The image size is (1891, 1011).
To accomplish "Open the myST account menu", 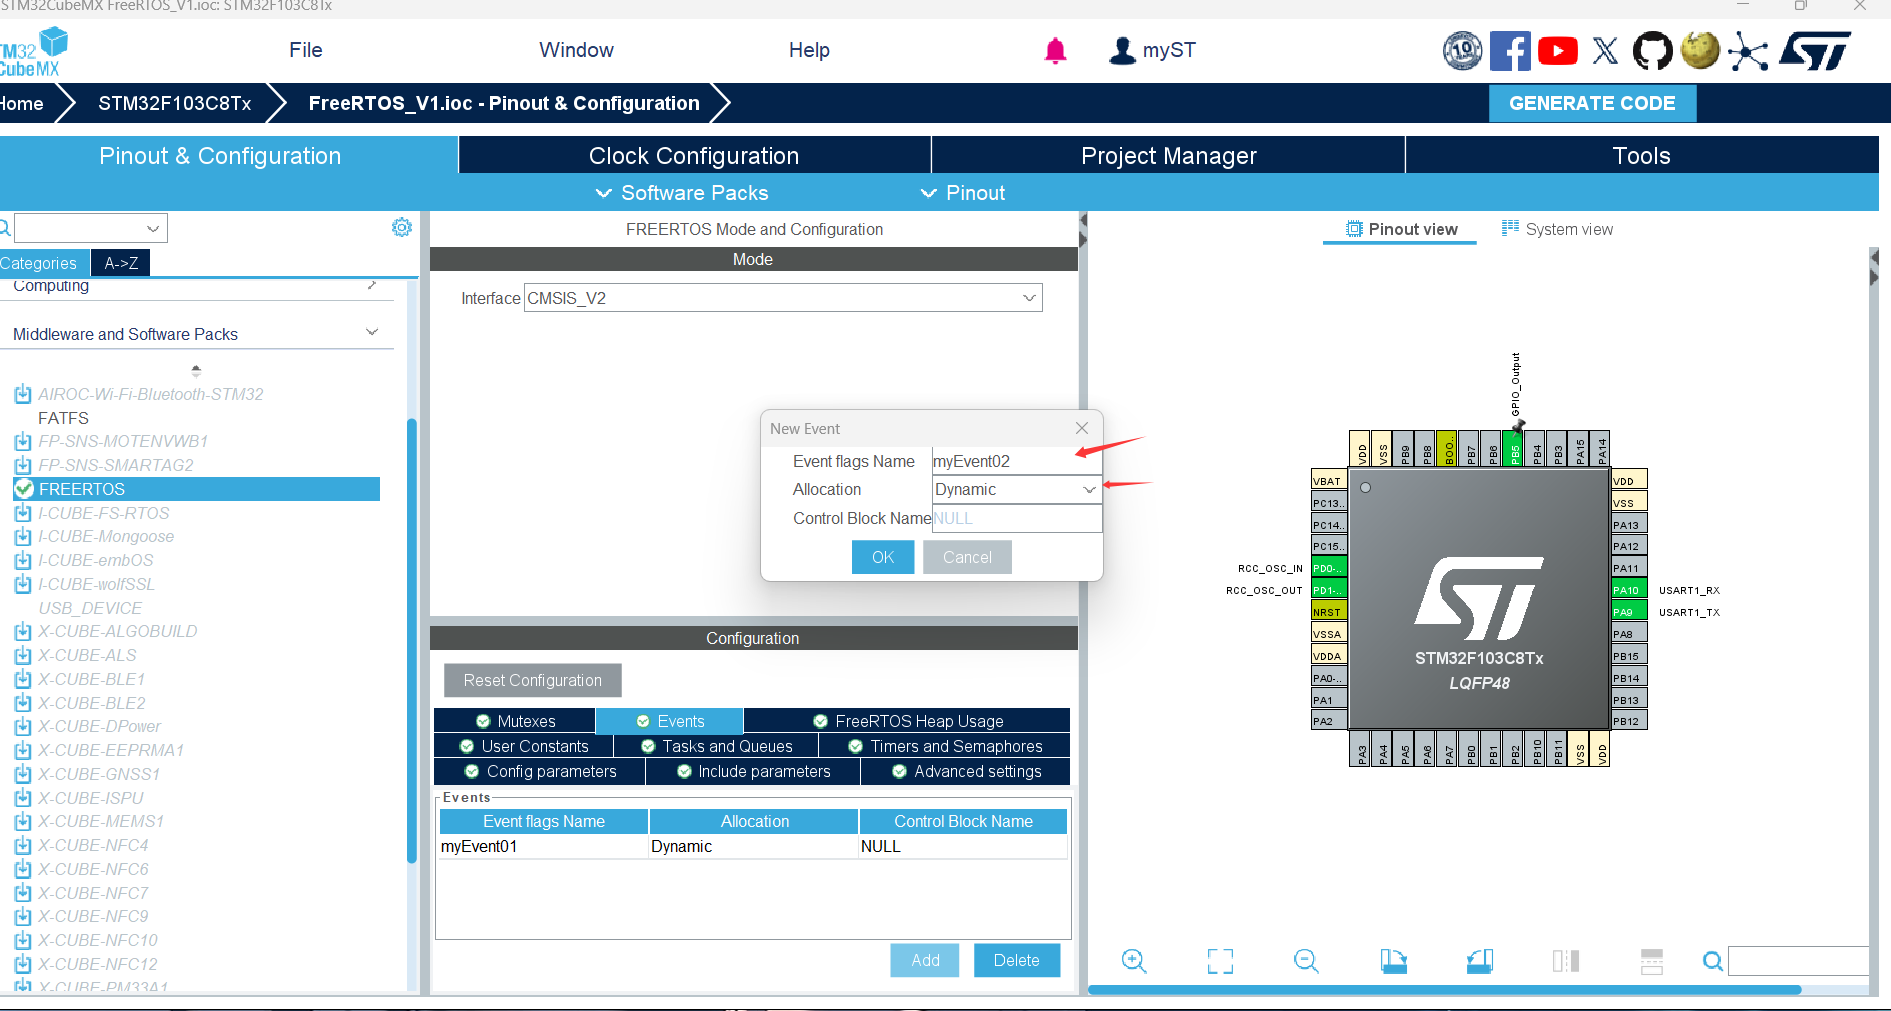I will (1152, 50).
